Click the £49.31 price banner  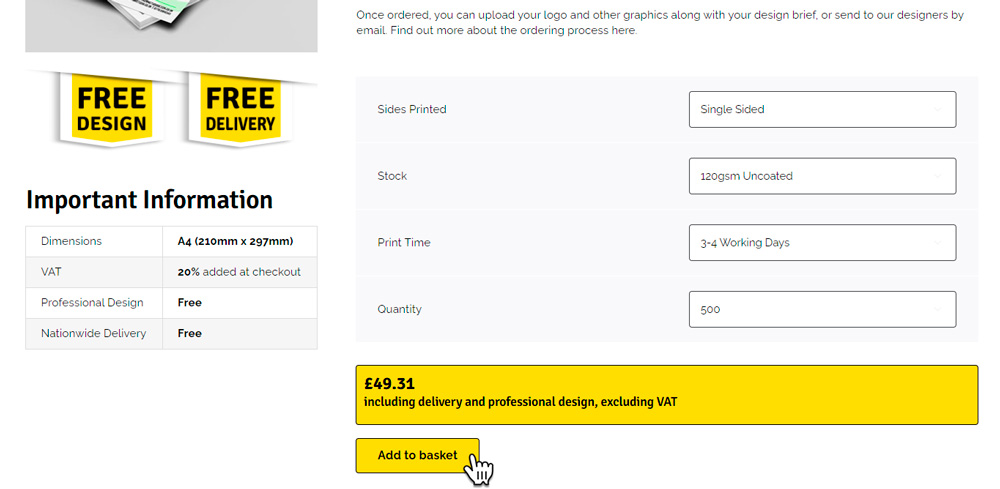coord(666,394)
